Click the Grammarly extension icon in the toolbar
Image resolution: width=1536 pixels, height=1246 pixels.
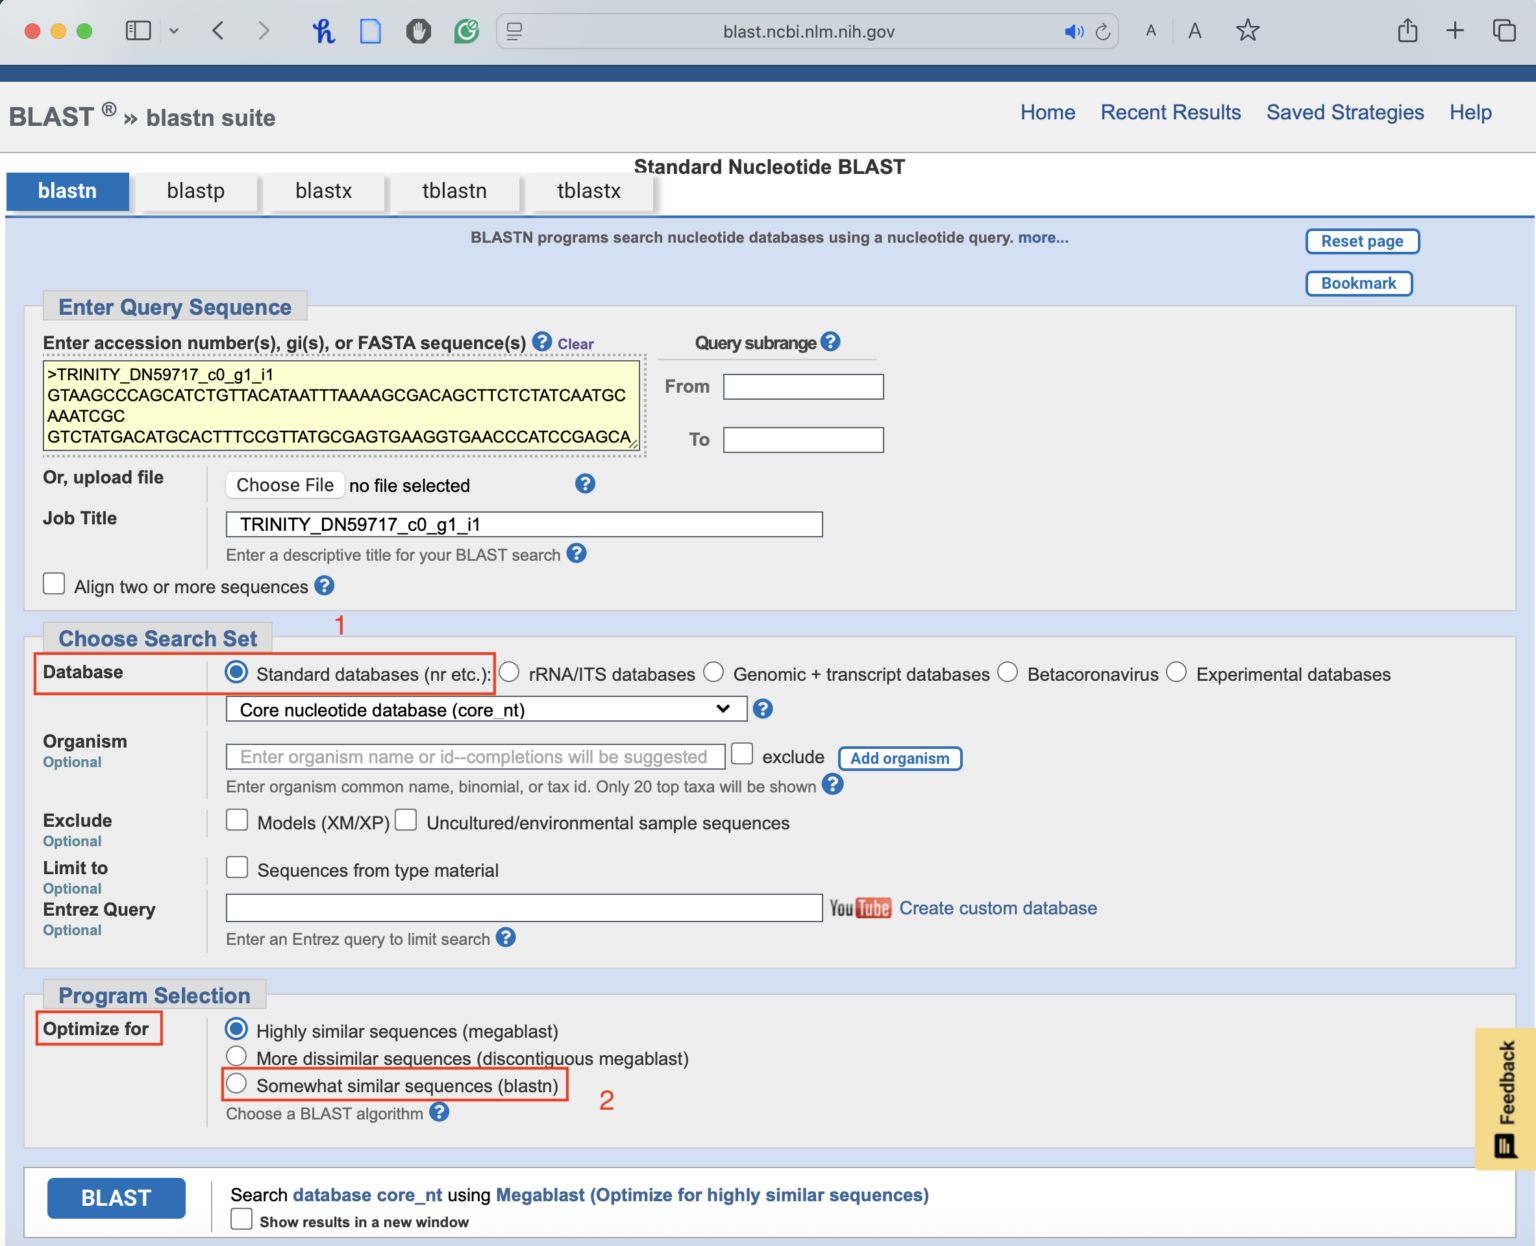click(466, 30)
